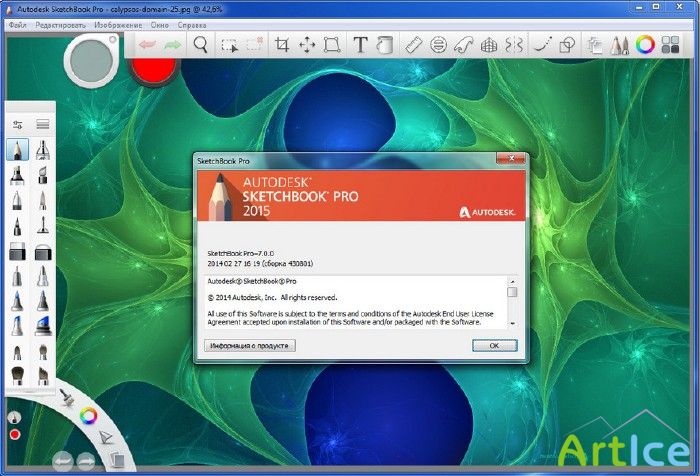Open brush tools in the corner lagoon

coord(67,397)
